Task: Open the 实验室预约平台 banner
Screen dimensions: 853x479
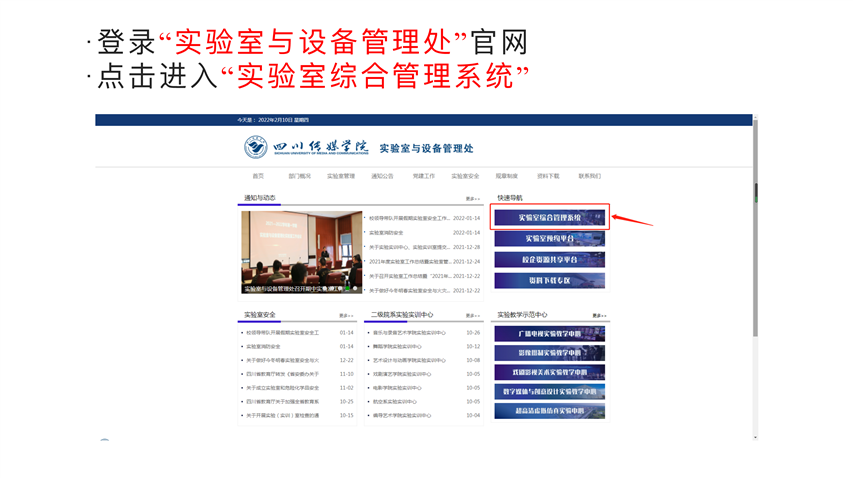Action: (x=549, y=239)
